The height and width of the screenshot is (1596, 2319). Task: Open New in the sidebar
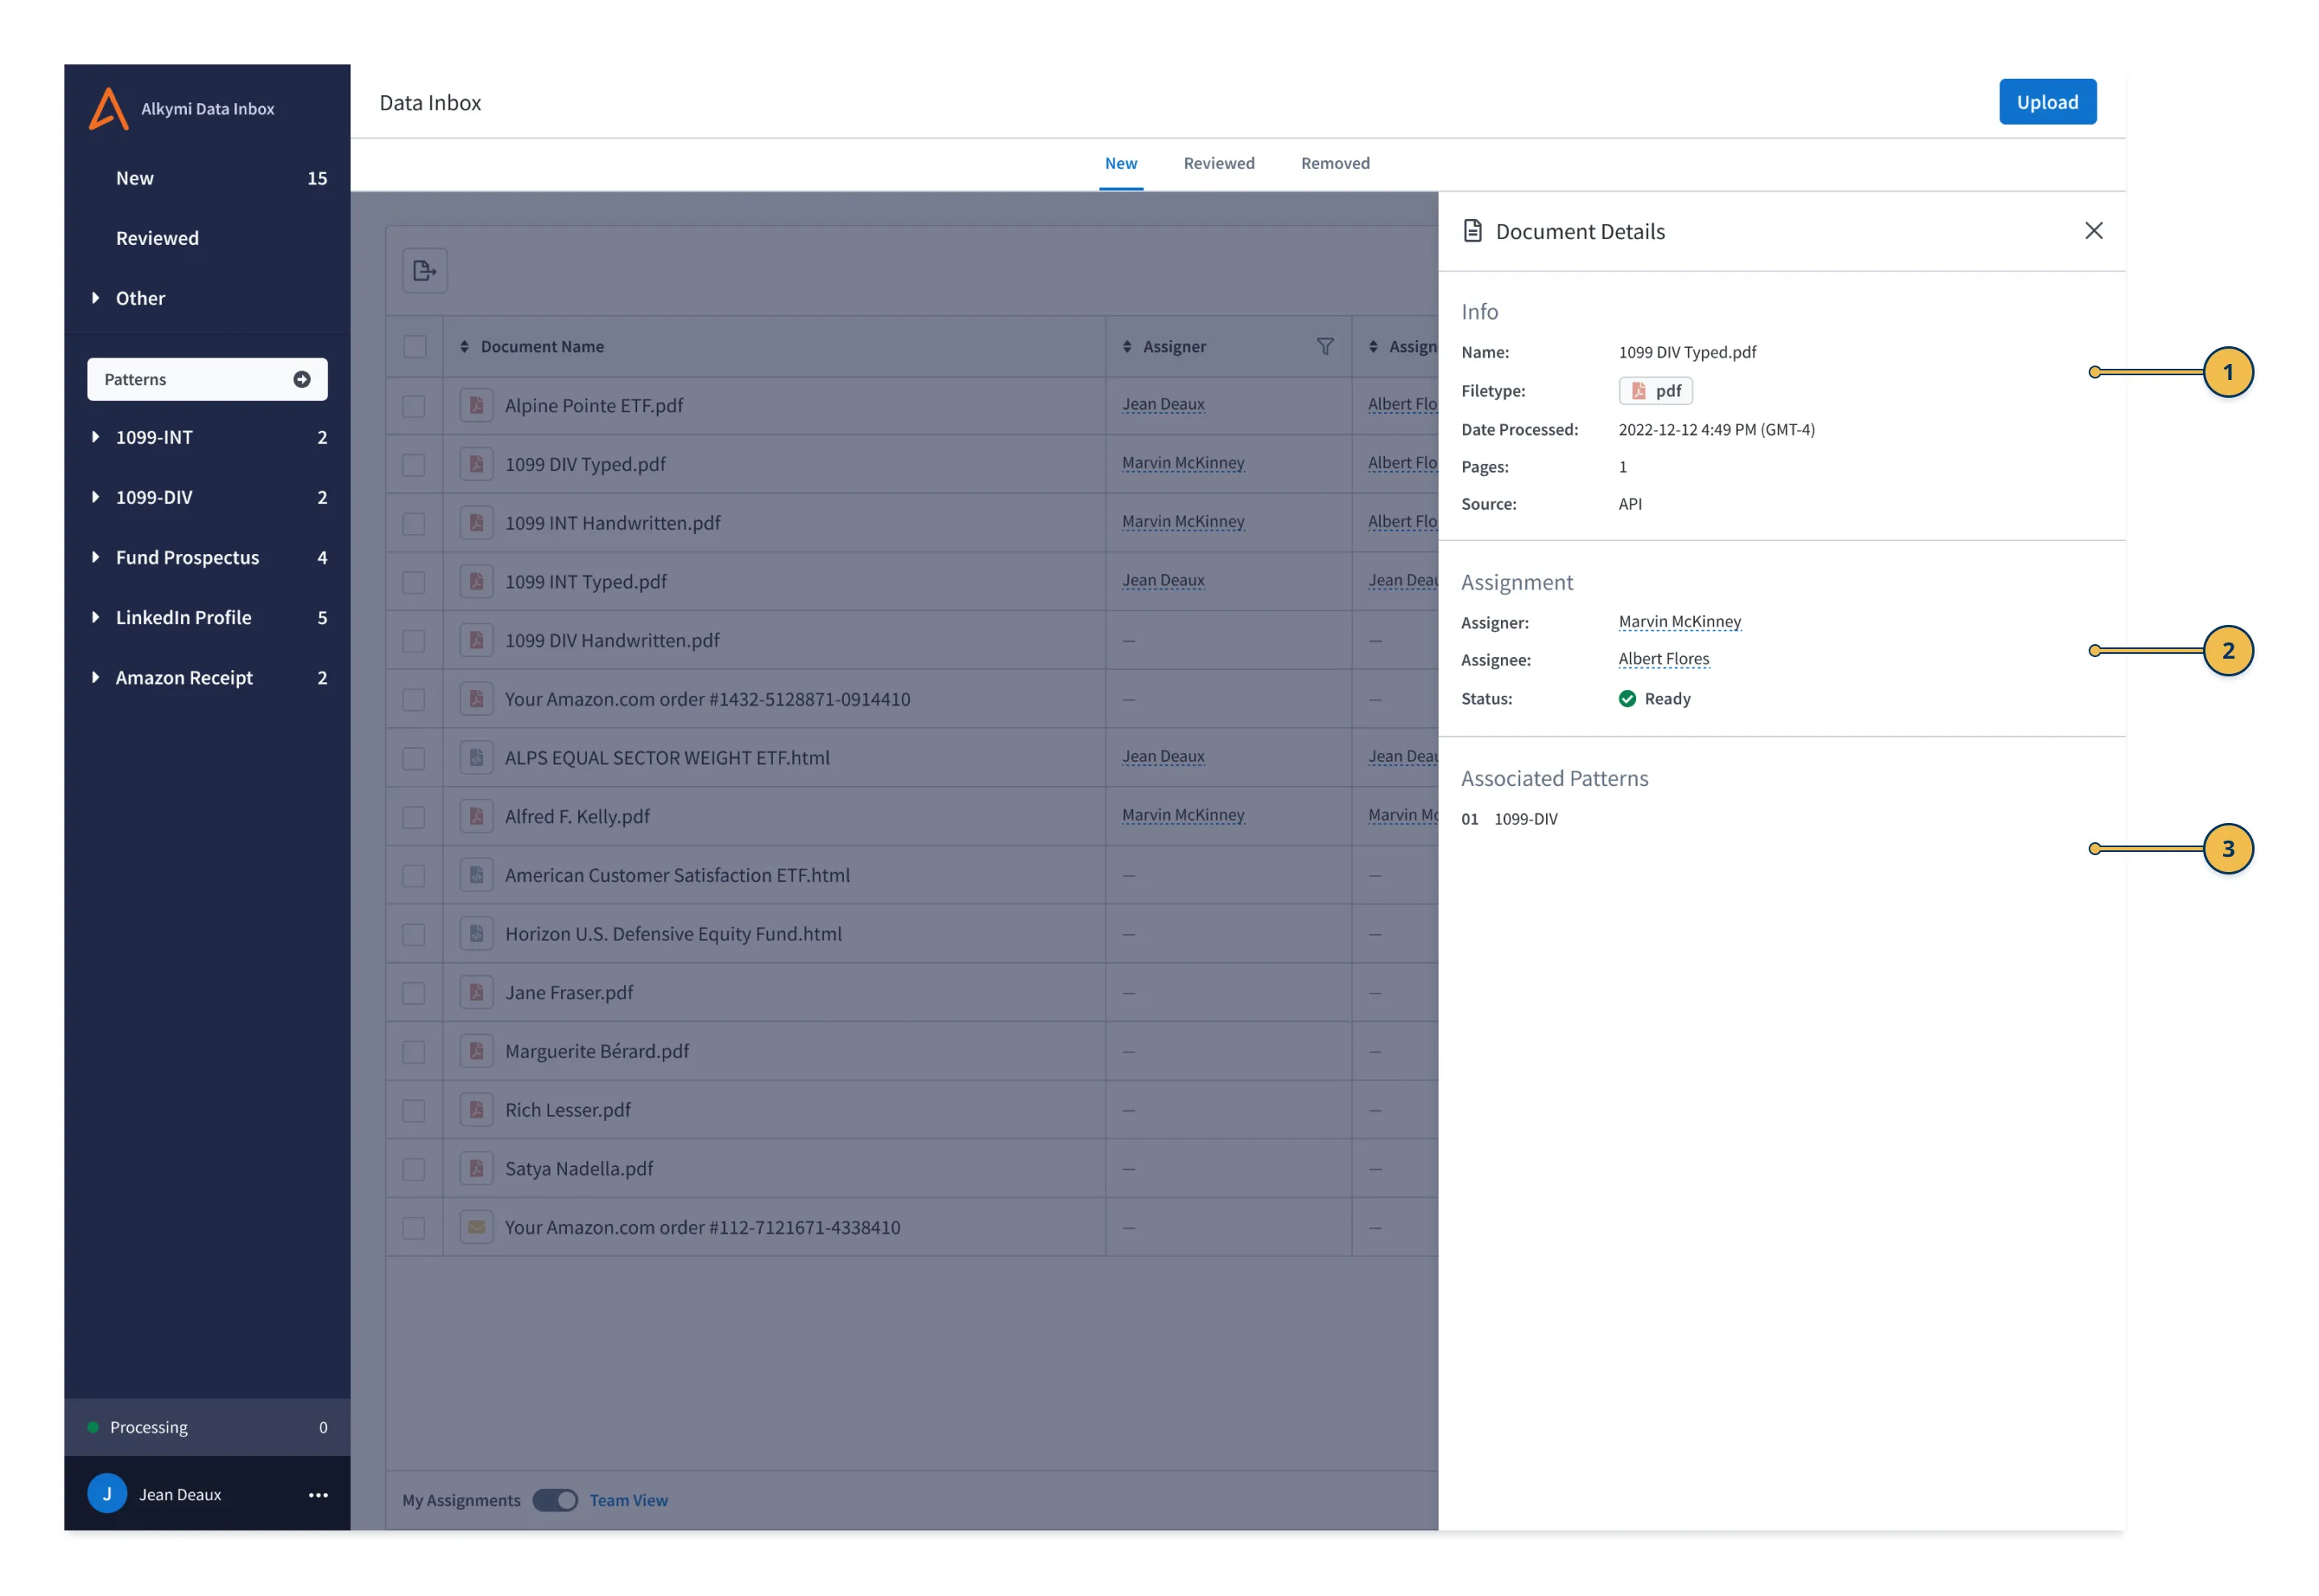(x=207, y=178)
